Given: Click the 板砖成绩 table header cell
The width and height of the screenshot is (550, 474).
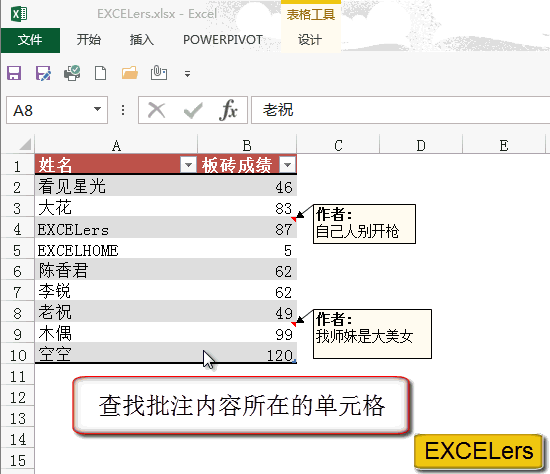Looking at the screenshot, I should [x=247, y=165].
